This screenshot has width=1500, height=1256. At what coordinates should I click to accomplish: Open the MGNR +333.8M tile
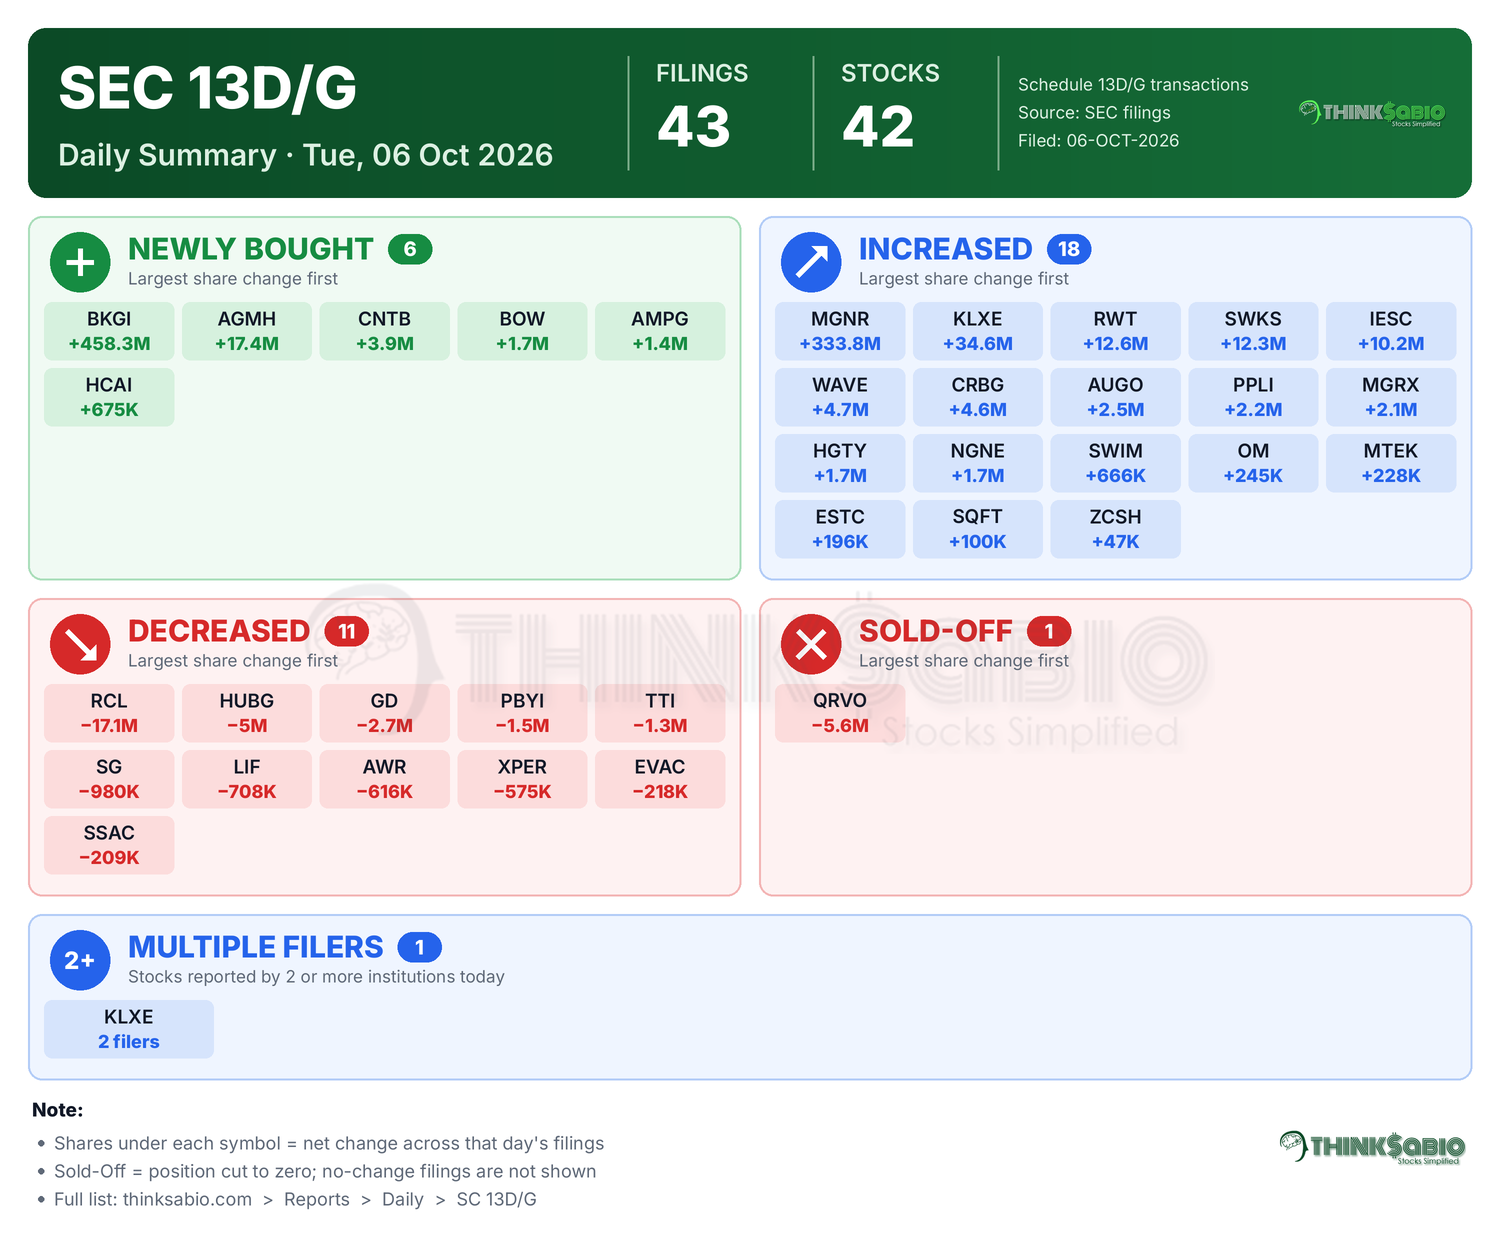[x=840, y=331]
